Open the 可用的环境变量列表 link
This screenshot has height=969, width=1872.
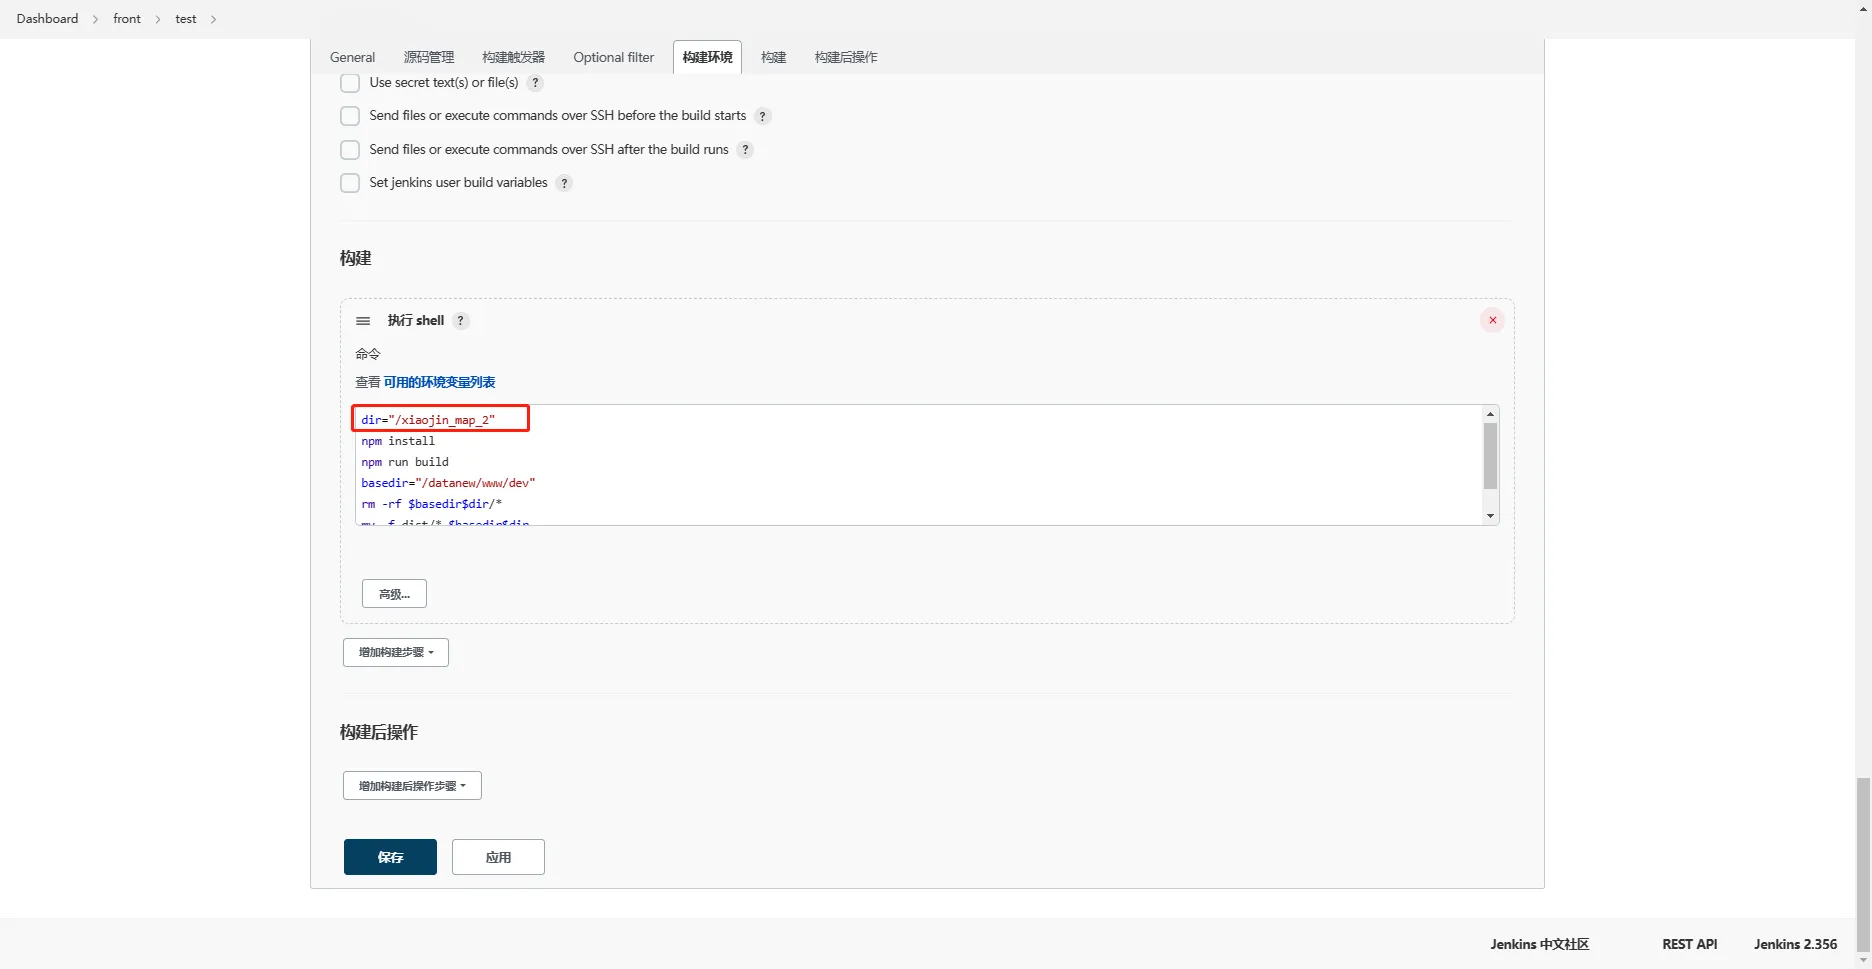pyautogui.click(x=439, y=382)
